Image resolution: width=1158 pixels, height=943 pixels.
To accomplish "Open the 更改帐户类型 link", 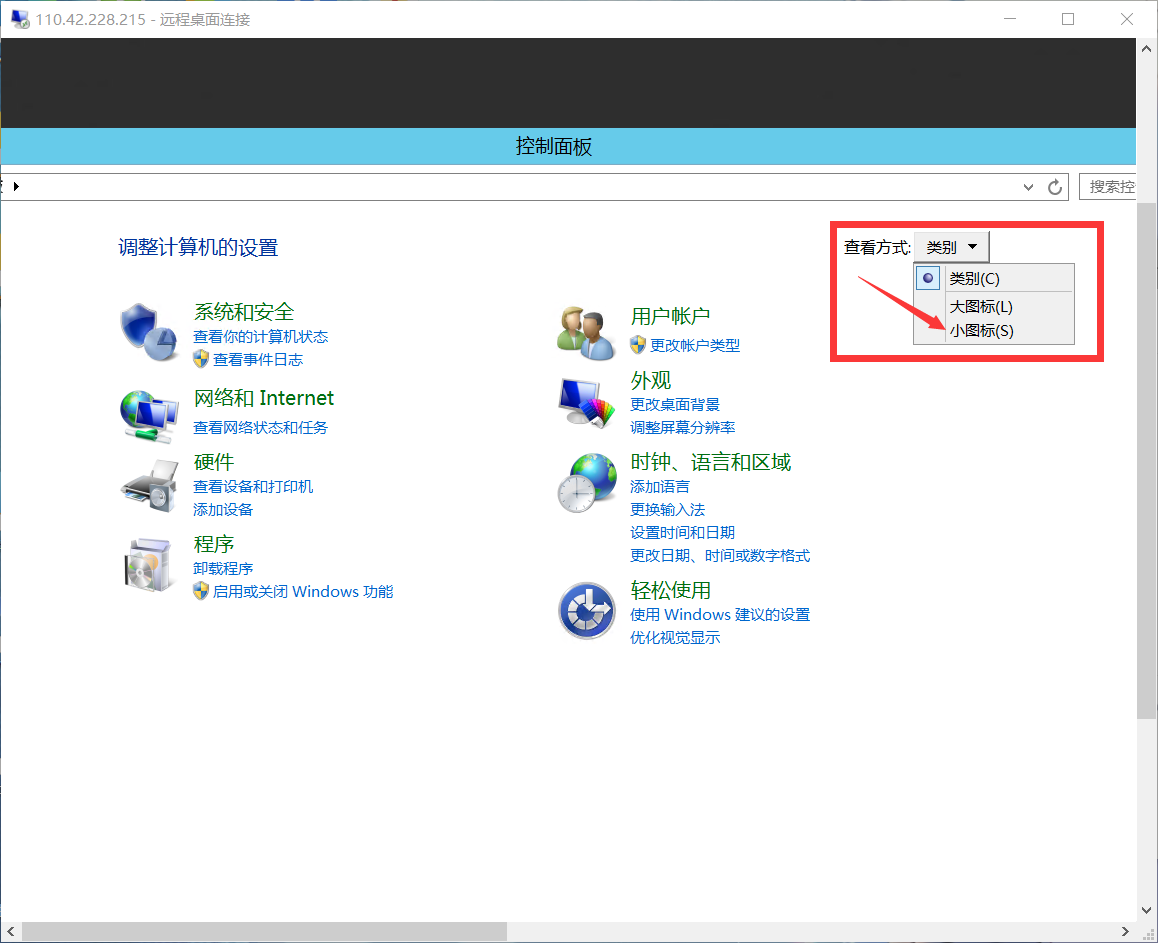I will 694,345.
